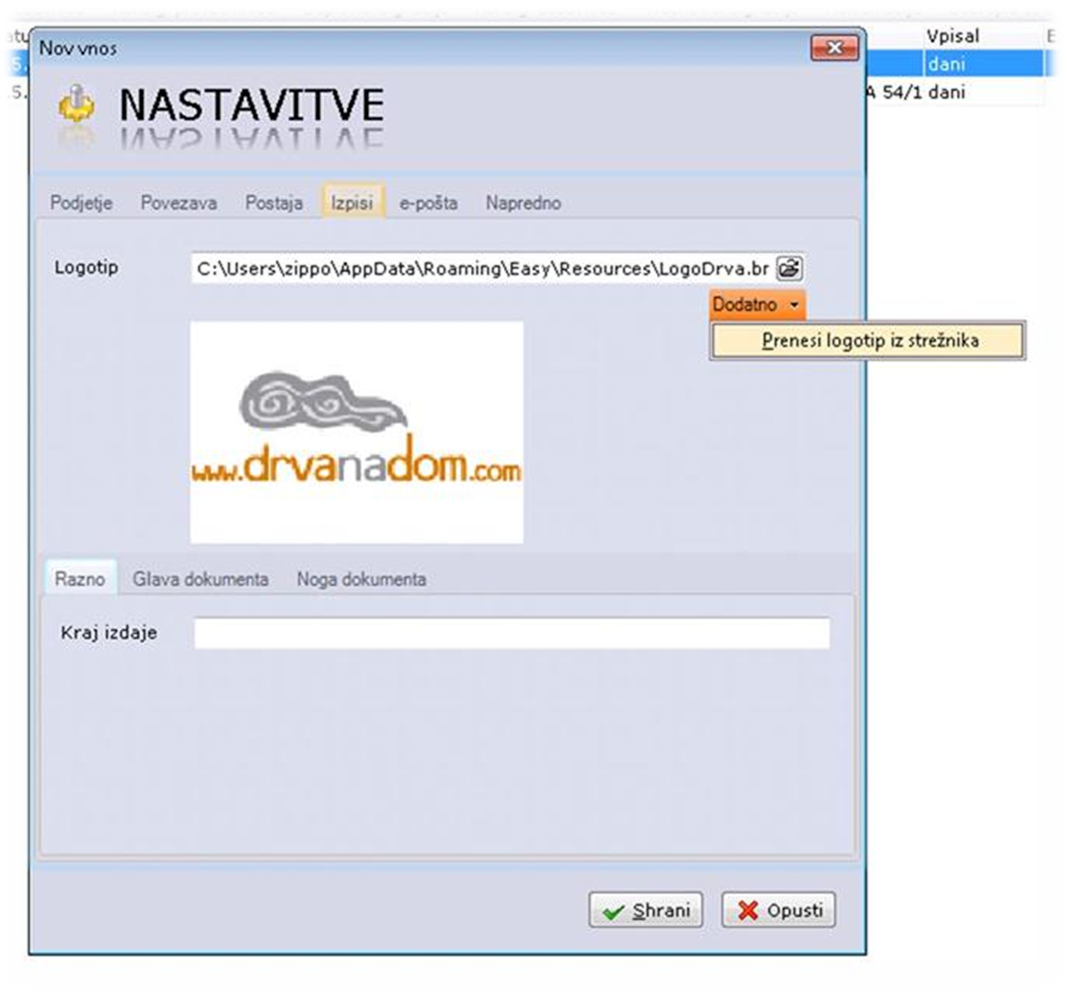Screen dimensions: 1069x995
Task: Select the Razno sub-tab
Action: click(80, 579)
